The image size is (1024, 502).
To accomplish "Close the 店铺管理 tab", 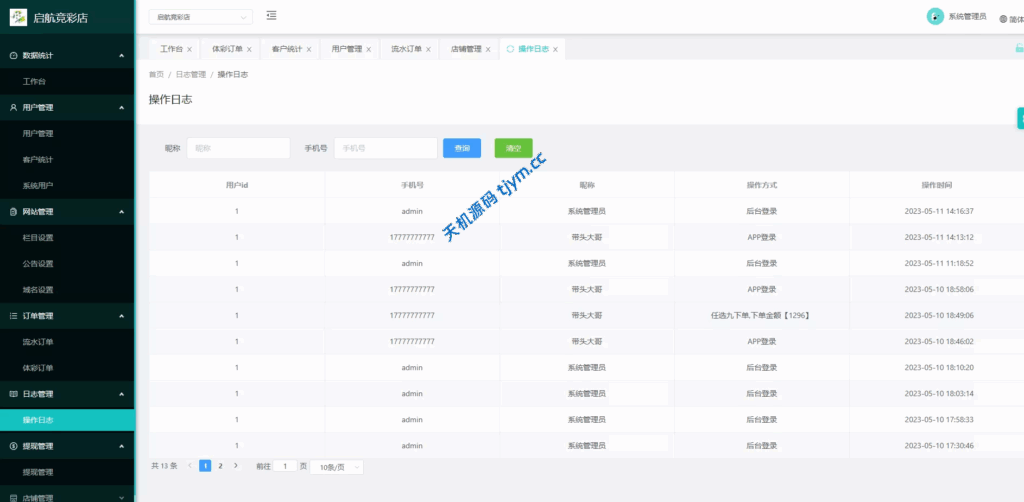I will (488, 49).
